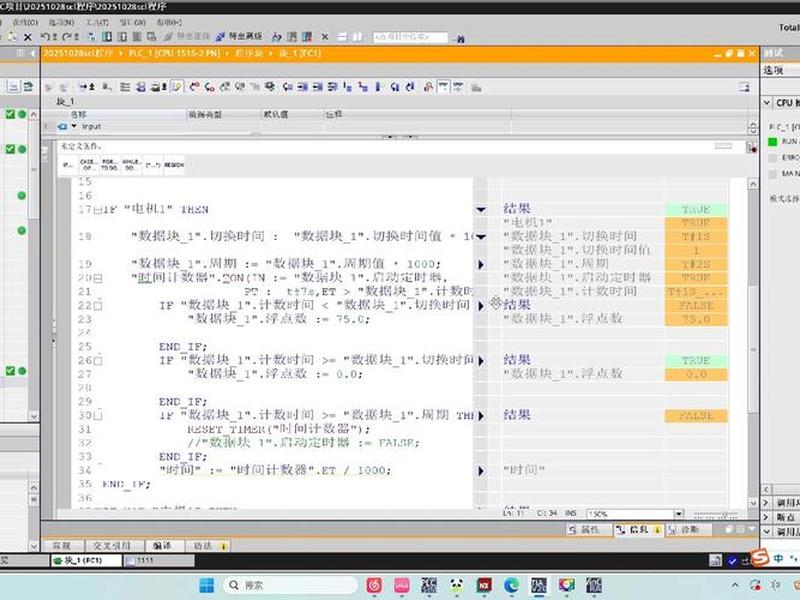Open the 工具(T) menu
This screenshot has width=800, height=600.
point(97,22)
